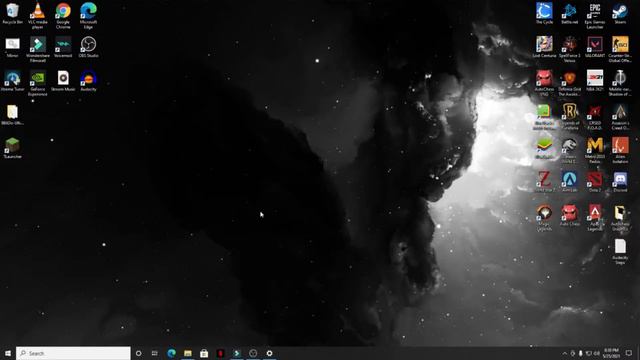The image size is (640, 360).
Task: Select the Audacity Steps text file
Action: tap(620, 252)
